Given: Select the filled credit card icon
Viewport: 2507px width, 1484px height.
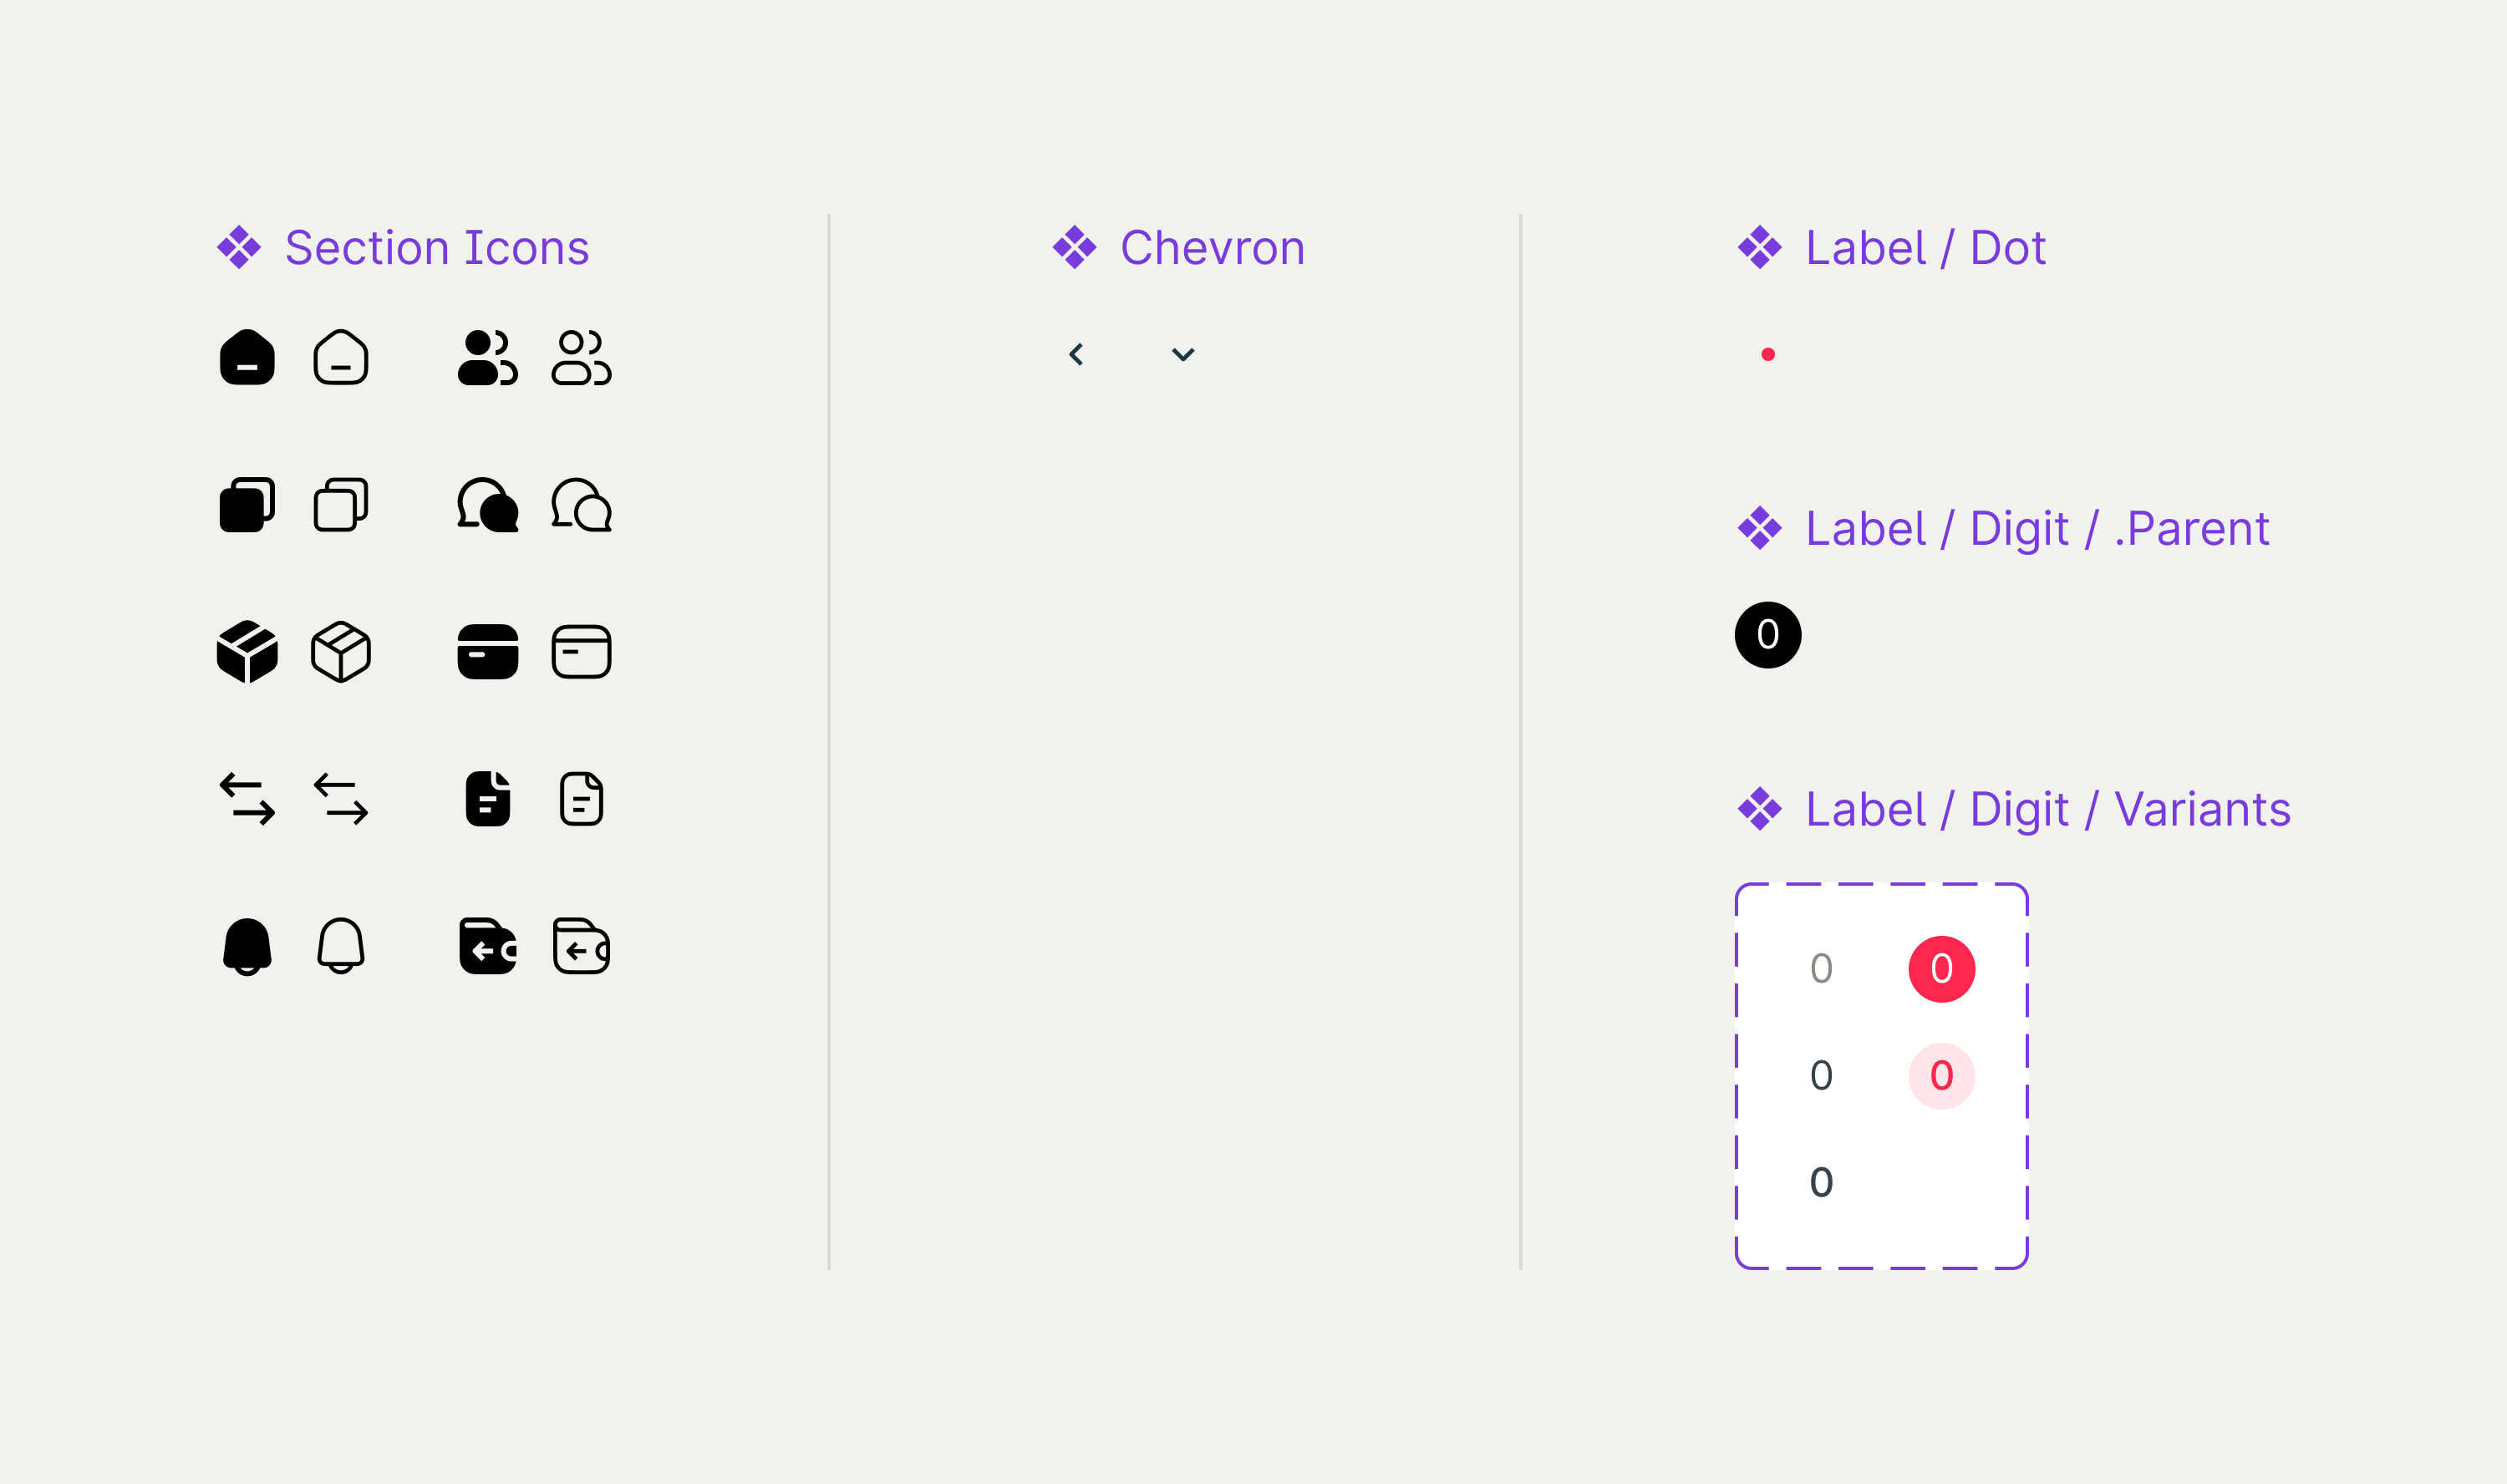Looking at the screenshot, I should [x=487, y=650].
